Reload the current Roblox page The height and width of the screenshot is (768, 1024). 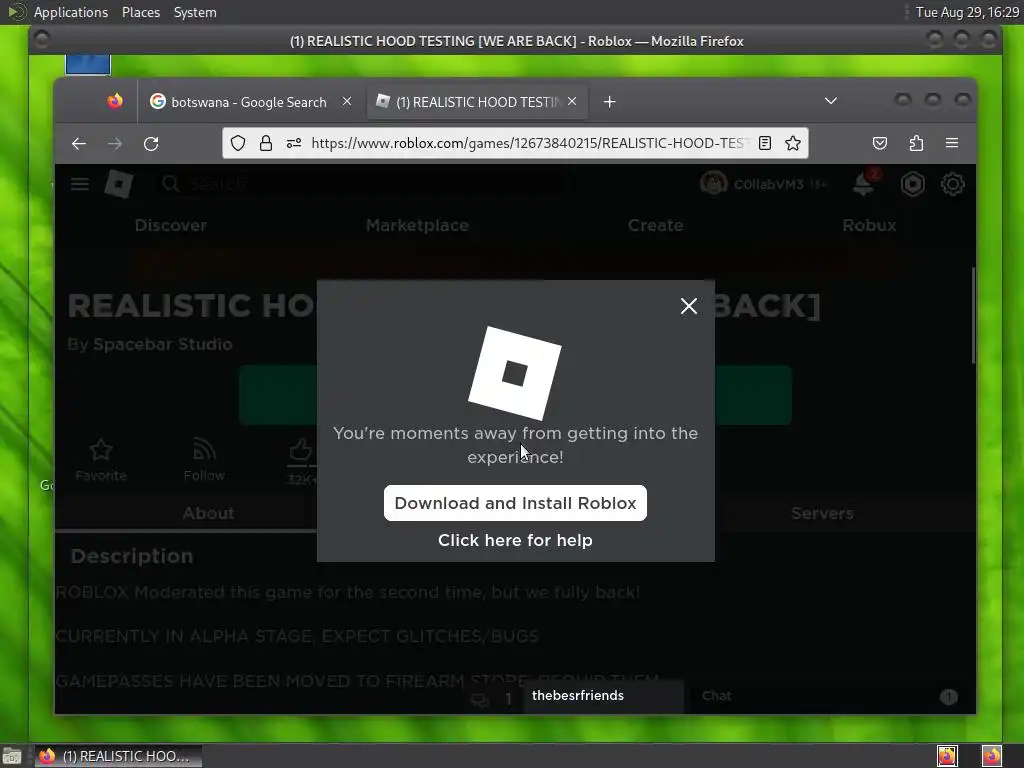(x=151, y=144)
